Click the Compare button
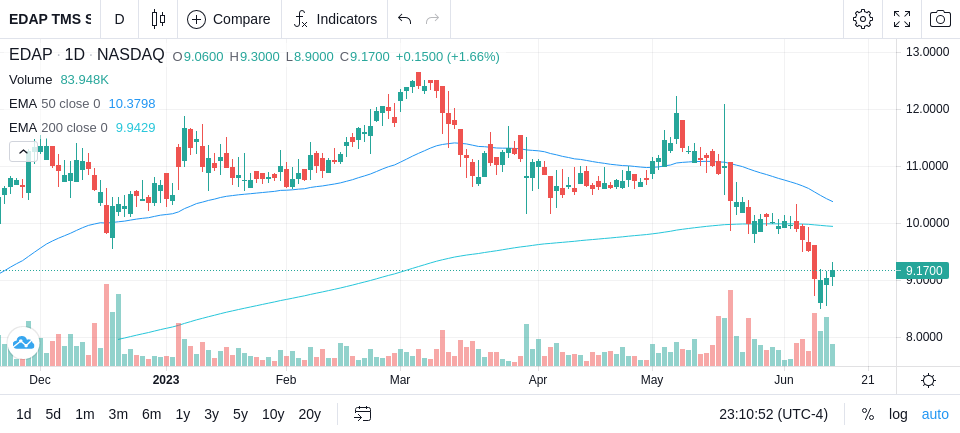This screenshot has width=960, height=433. click(x=229, y=19)
